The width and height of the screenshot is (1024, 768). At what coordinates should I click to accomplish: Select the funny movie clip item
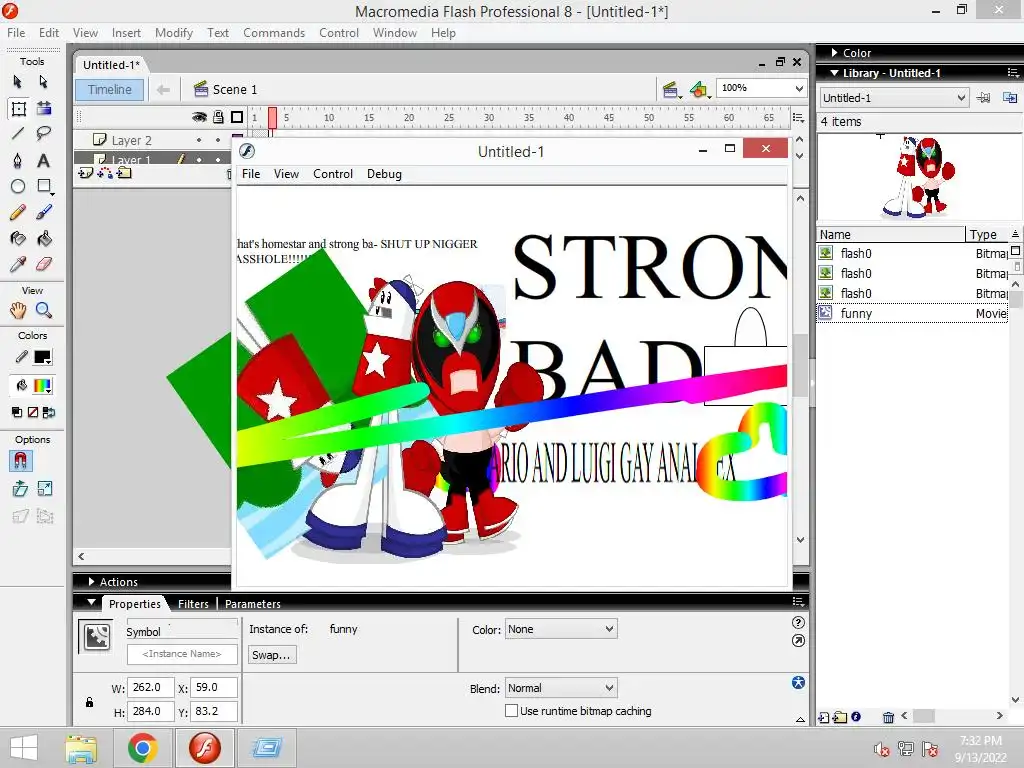pos(912,313)
